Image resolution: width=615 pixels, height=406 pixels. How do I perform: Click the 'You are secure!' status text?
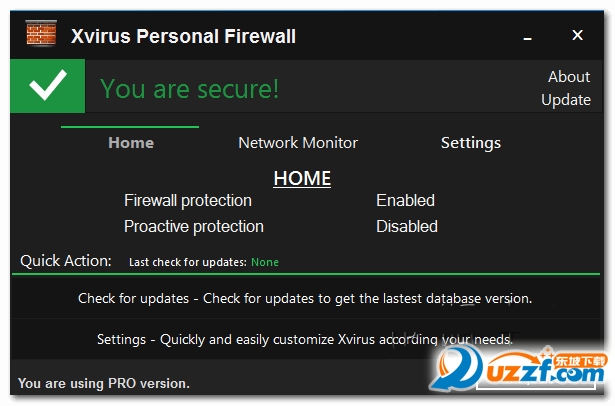[190, 89]
